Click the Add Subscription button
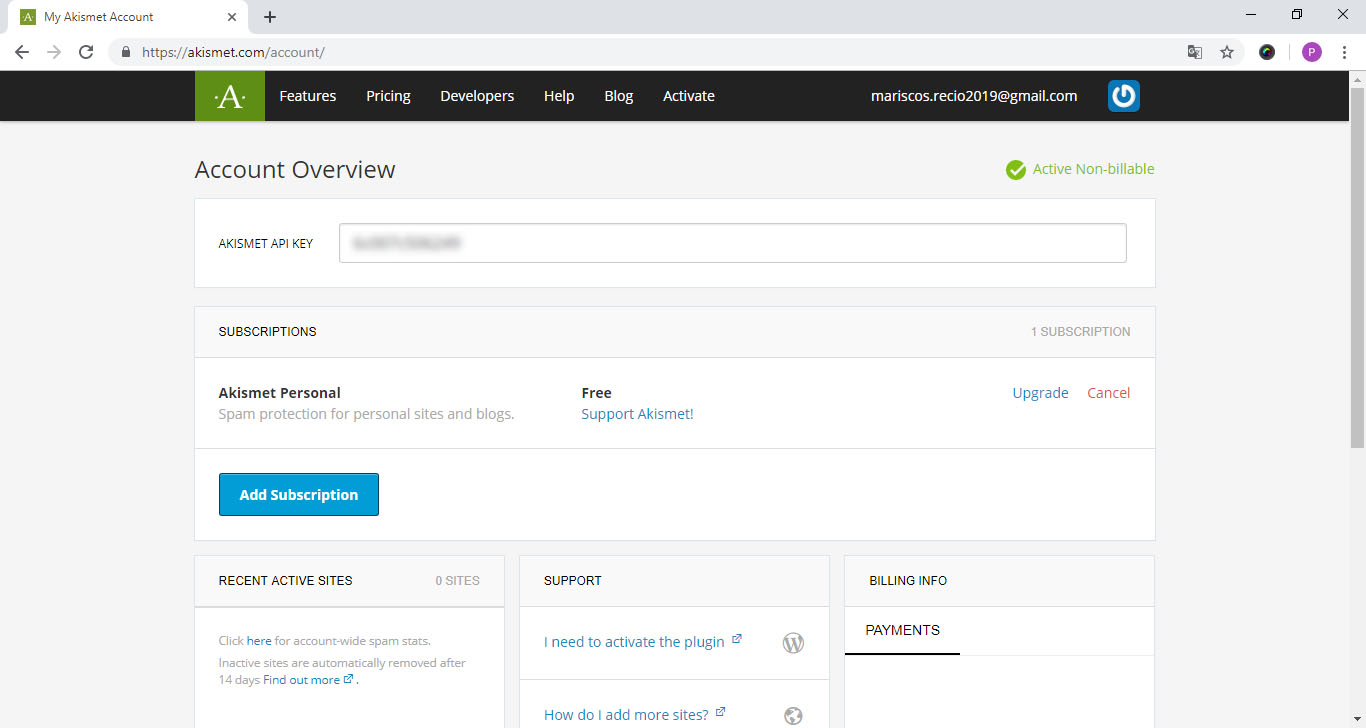 (299, 495)
